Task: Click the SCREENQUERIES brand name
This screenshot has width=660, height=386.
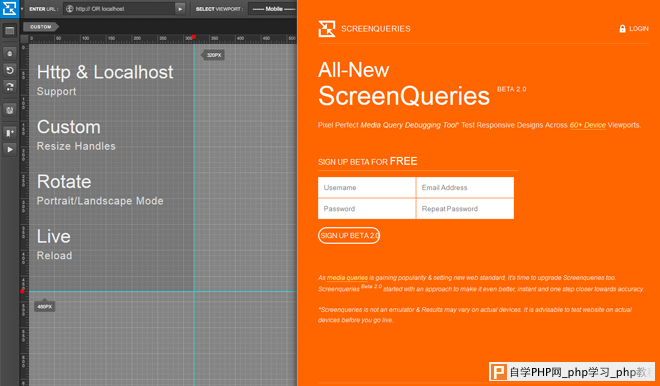Action: [375, 29]
